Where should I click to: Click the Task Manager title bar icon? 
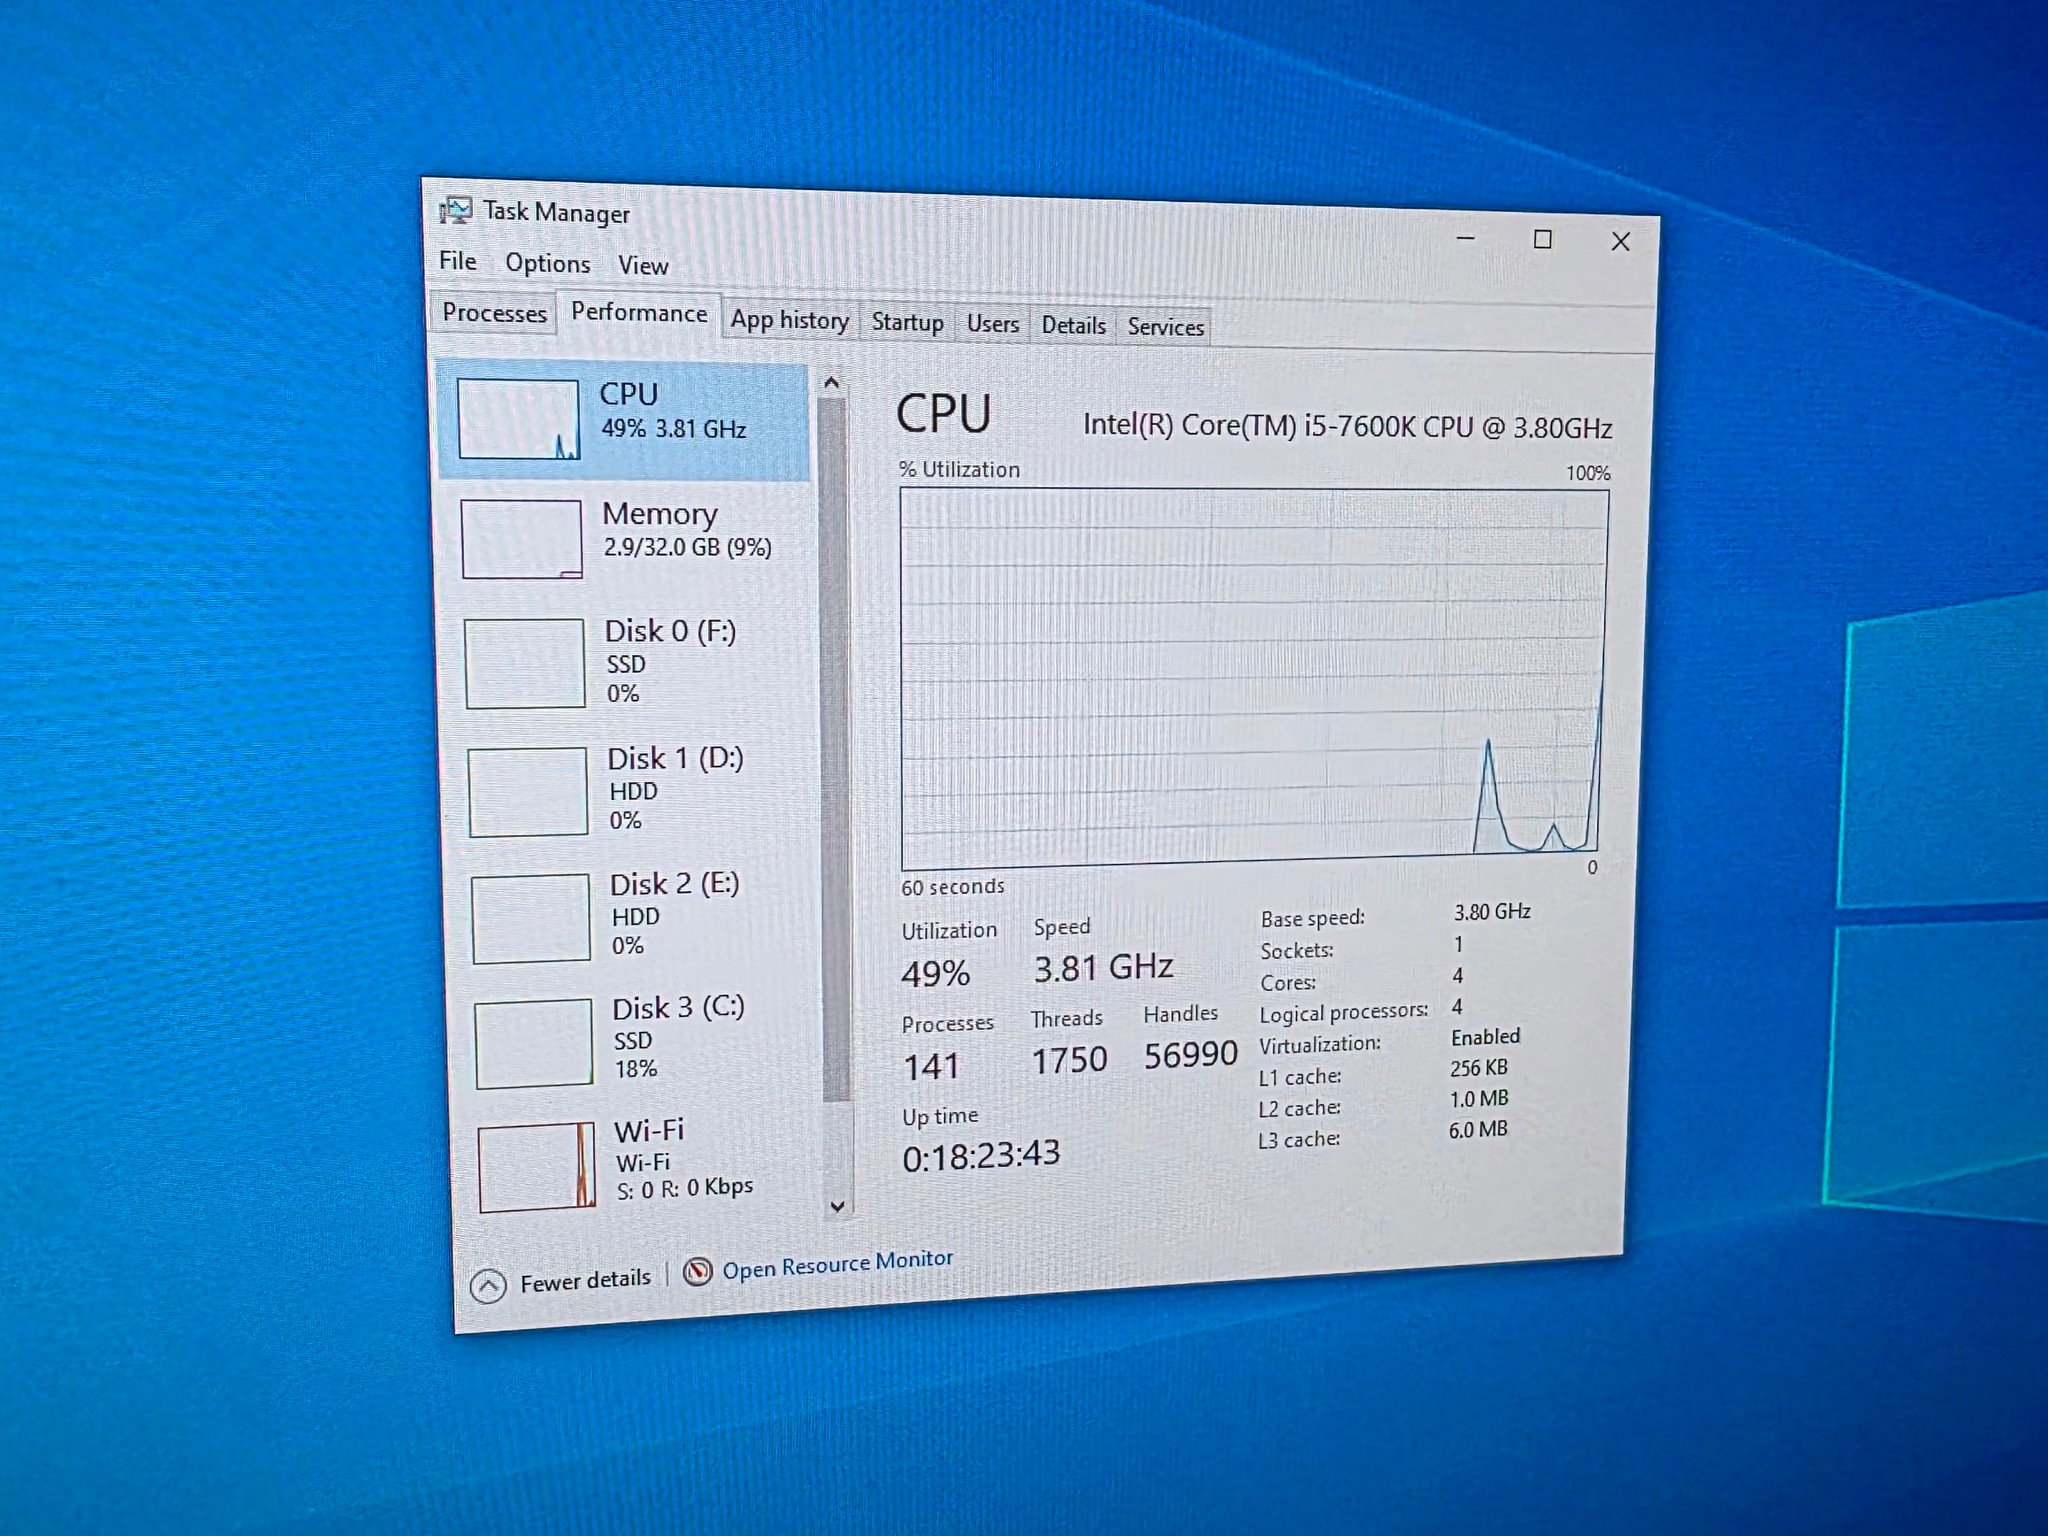coord(455,210)
